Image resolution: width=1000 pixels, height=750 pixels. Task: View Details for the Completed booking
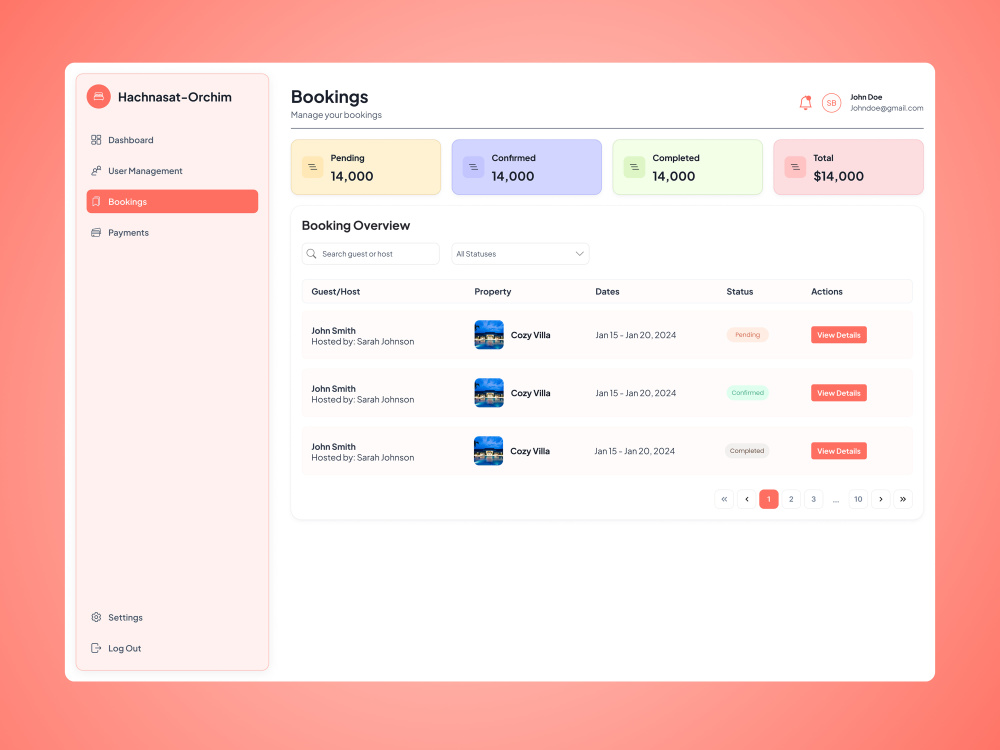pos(839,451)
